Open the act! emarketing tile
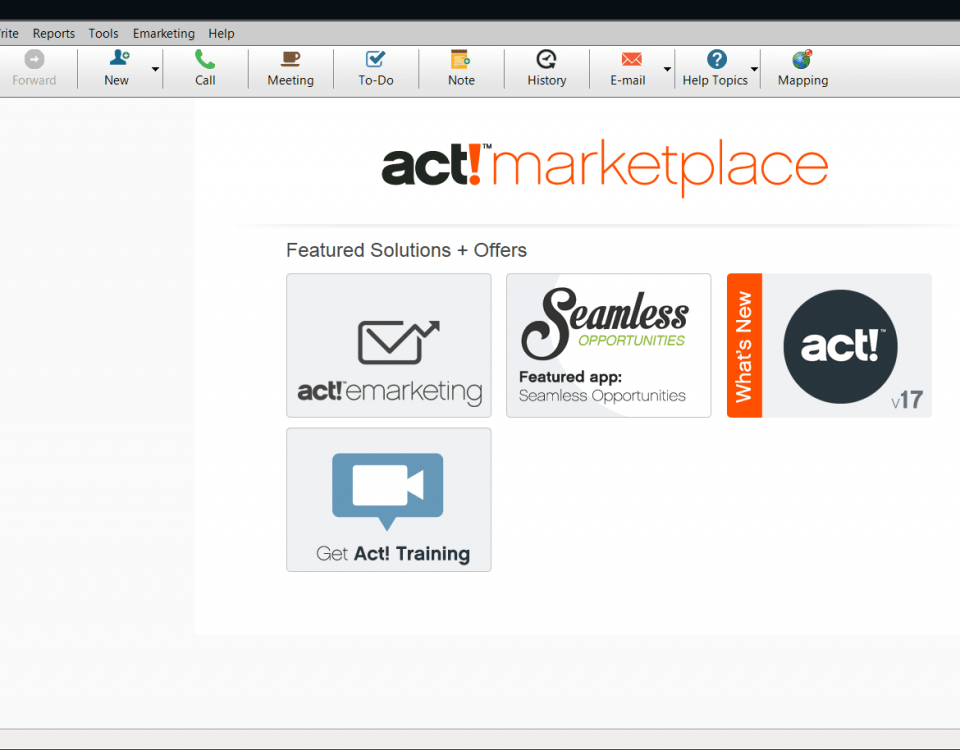The height and width of the screenshot is (750, 960). [389, 345]
